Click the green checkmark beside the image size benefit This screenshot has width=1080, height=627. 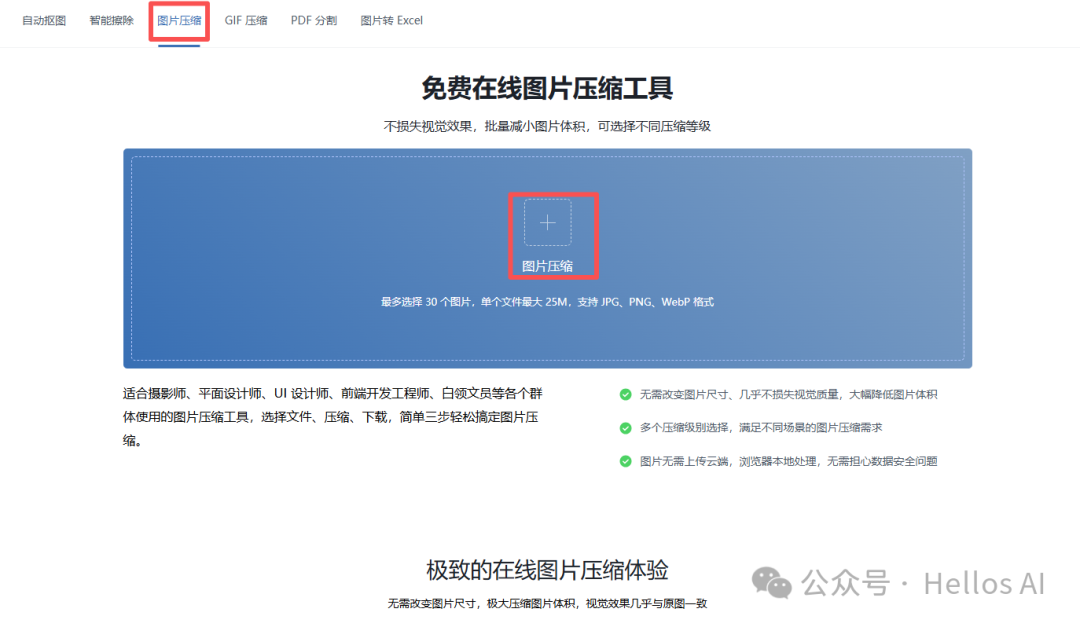coord(625,394)
